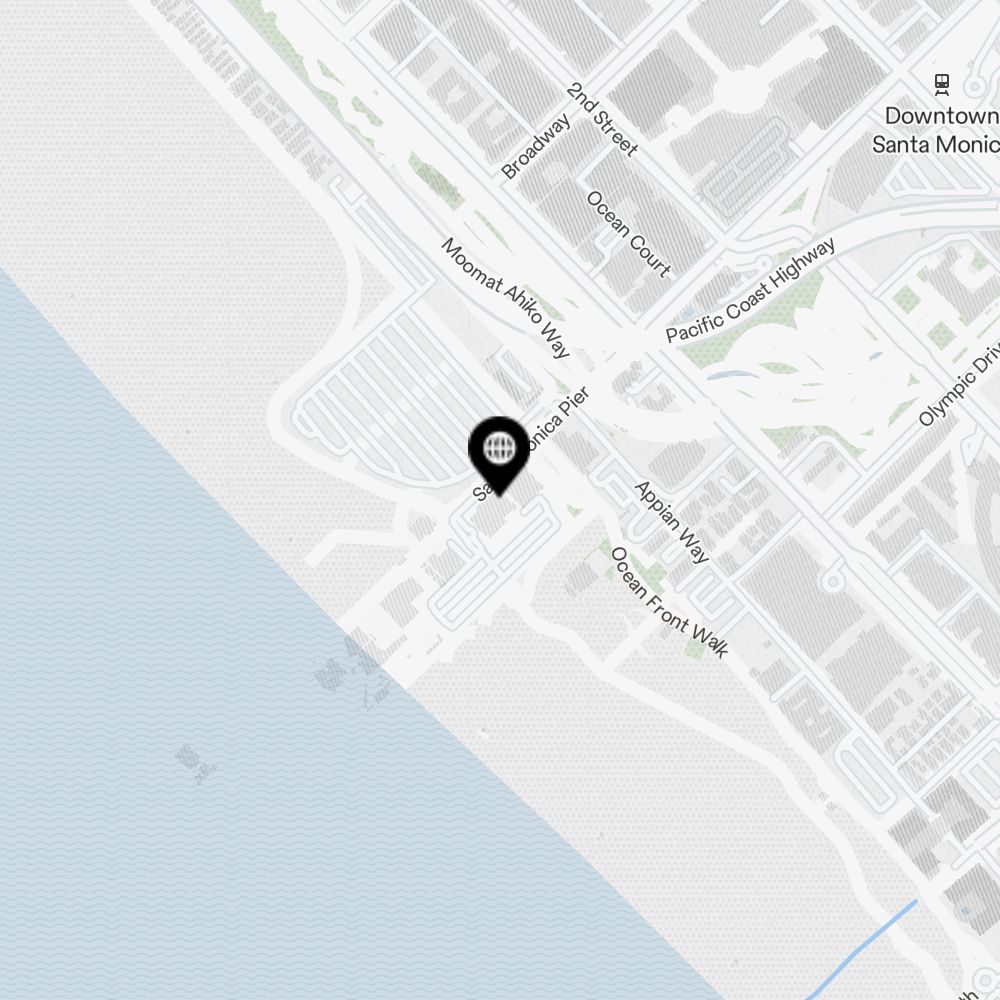Click the Santa Monica Pier label

click(x=533, y=443)
